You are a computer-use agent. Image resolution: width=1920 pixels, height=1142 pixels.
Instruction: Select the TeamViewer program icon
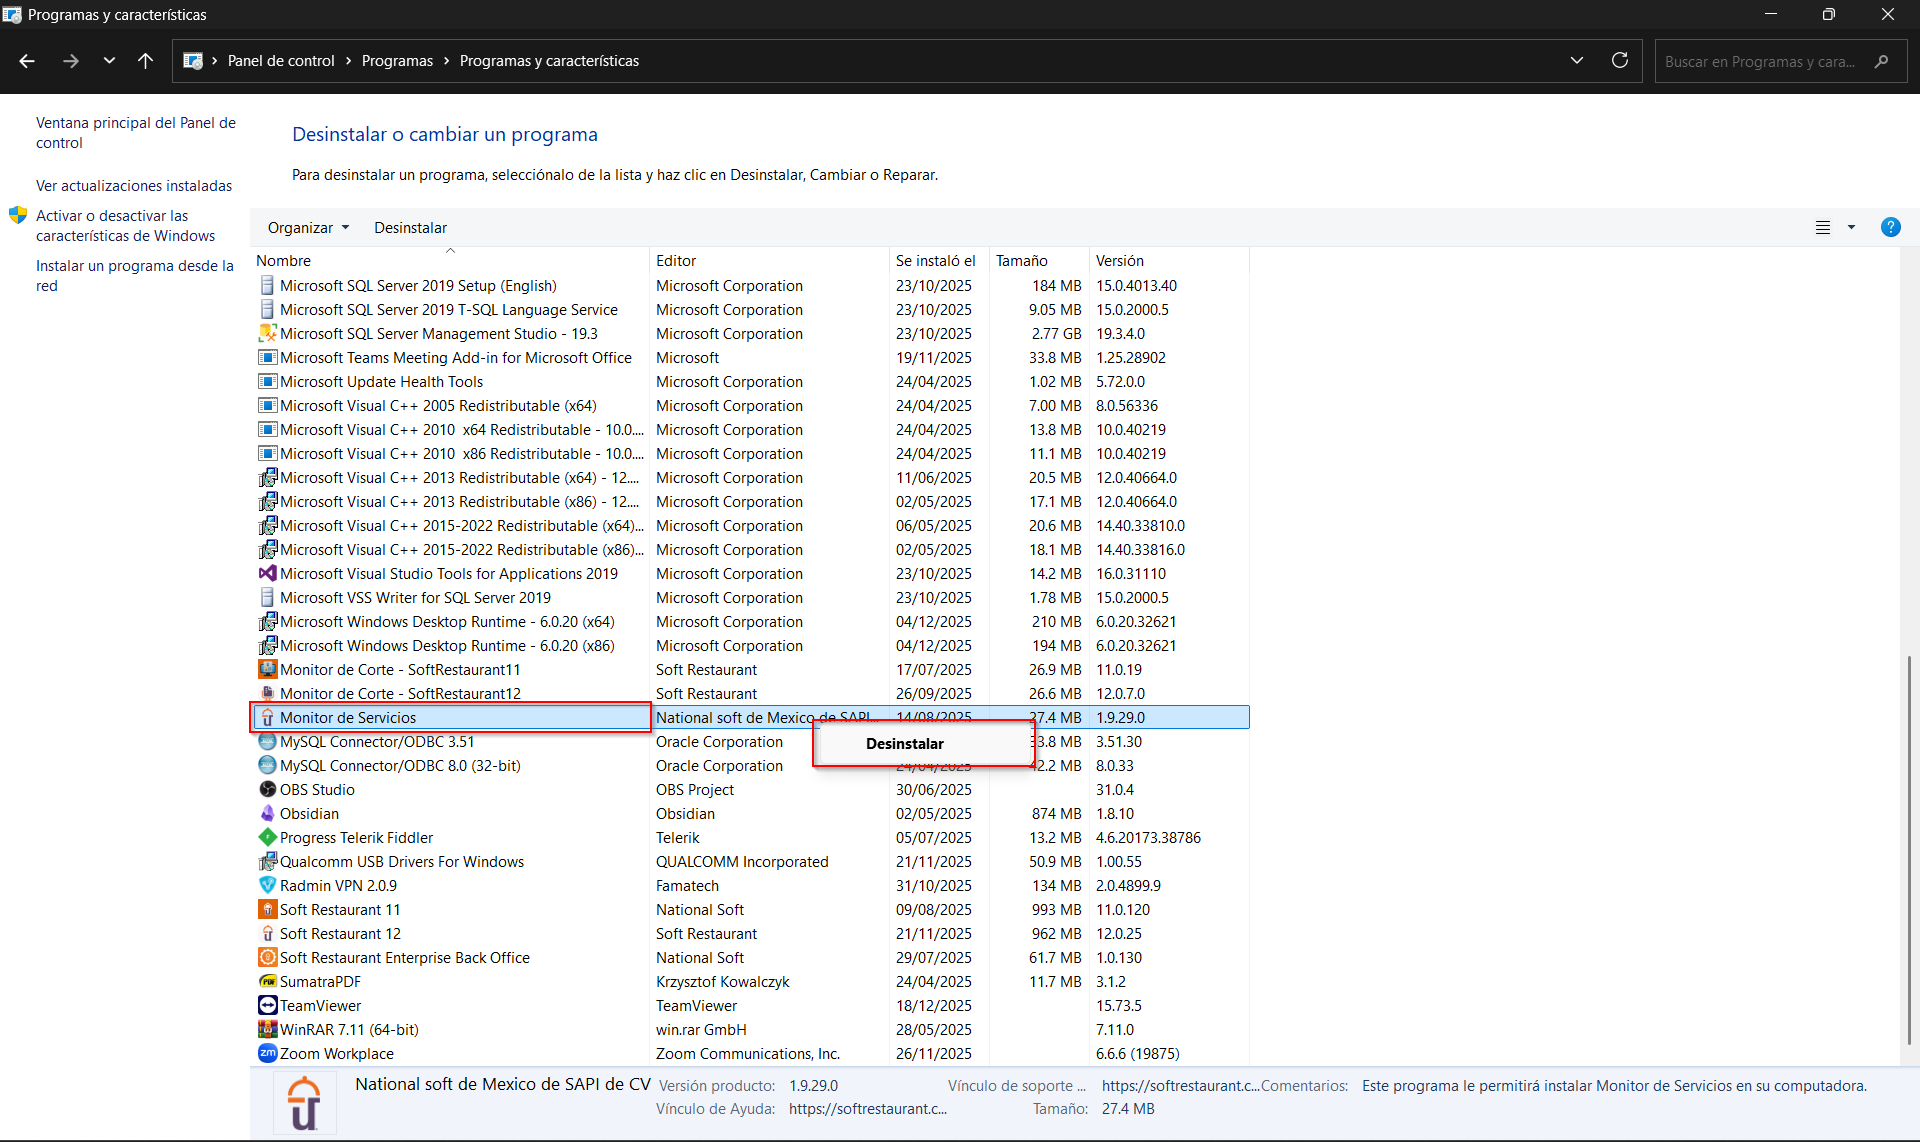click(267, 1005)
